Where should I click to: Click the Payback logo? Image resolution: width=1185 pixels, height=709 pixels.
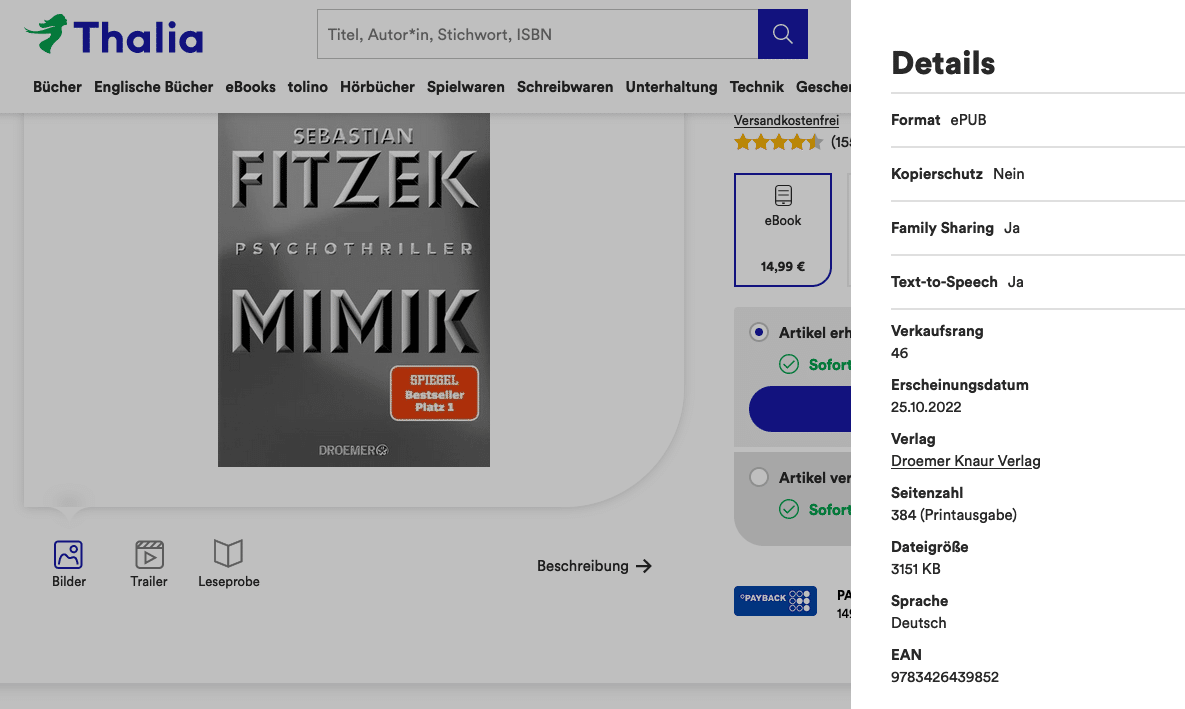click(775, 601)
